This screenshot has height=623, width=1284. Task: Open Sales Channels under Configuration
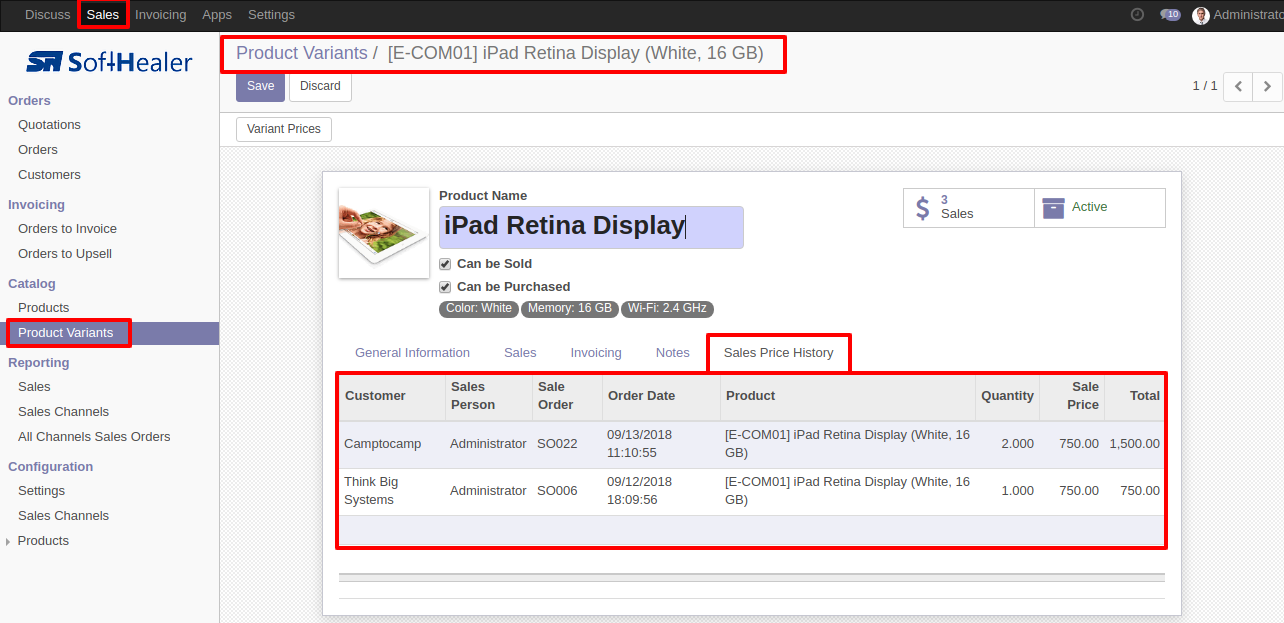click(x=63, y=516)
